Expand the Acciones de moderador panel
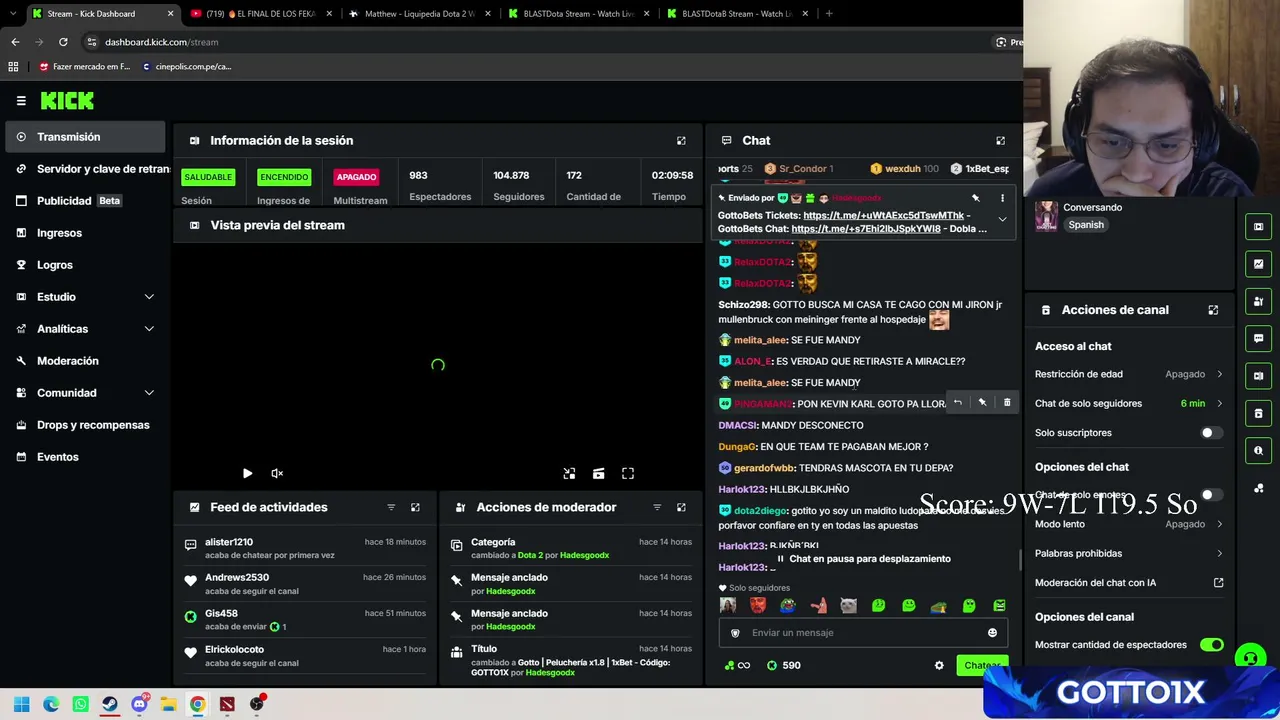 pos(681,508)
